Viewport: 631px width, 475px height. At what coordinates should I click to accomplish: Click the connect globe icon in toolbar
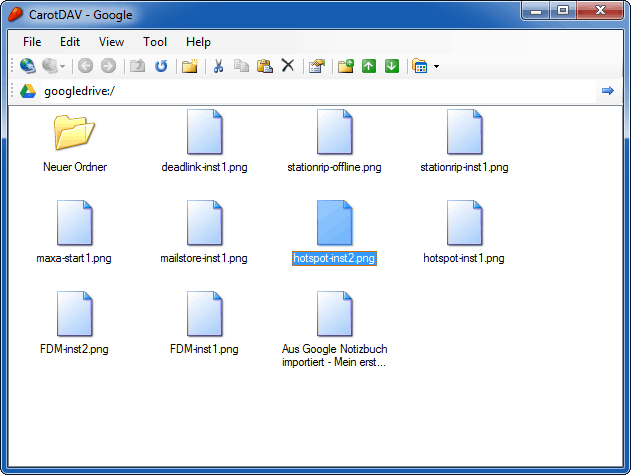(x=28, y=66)
